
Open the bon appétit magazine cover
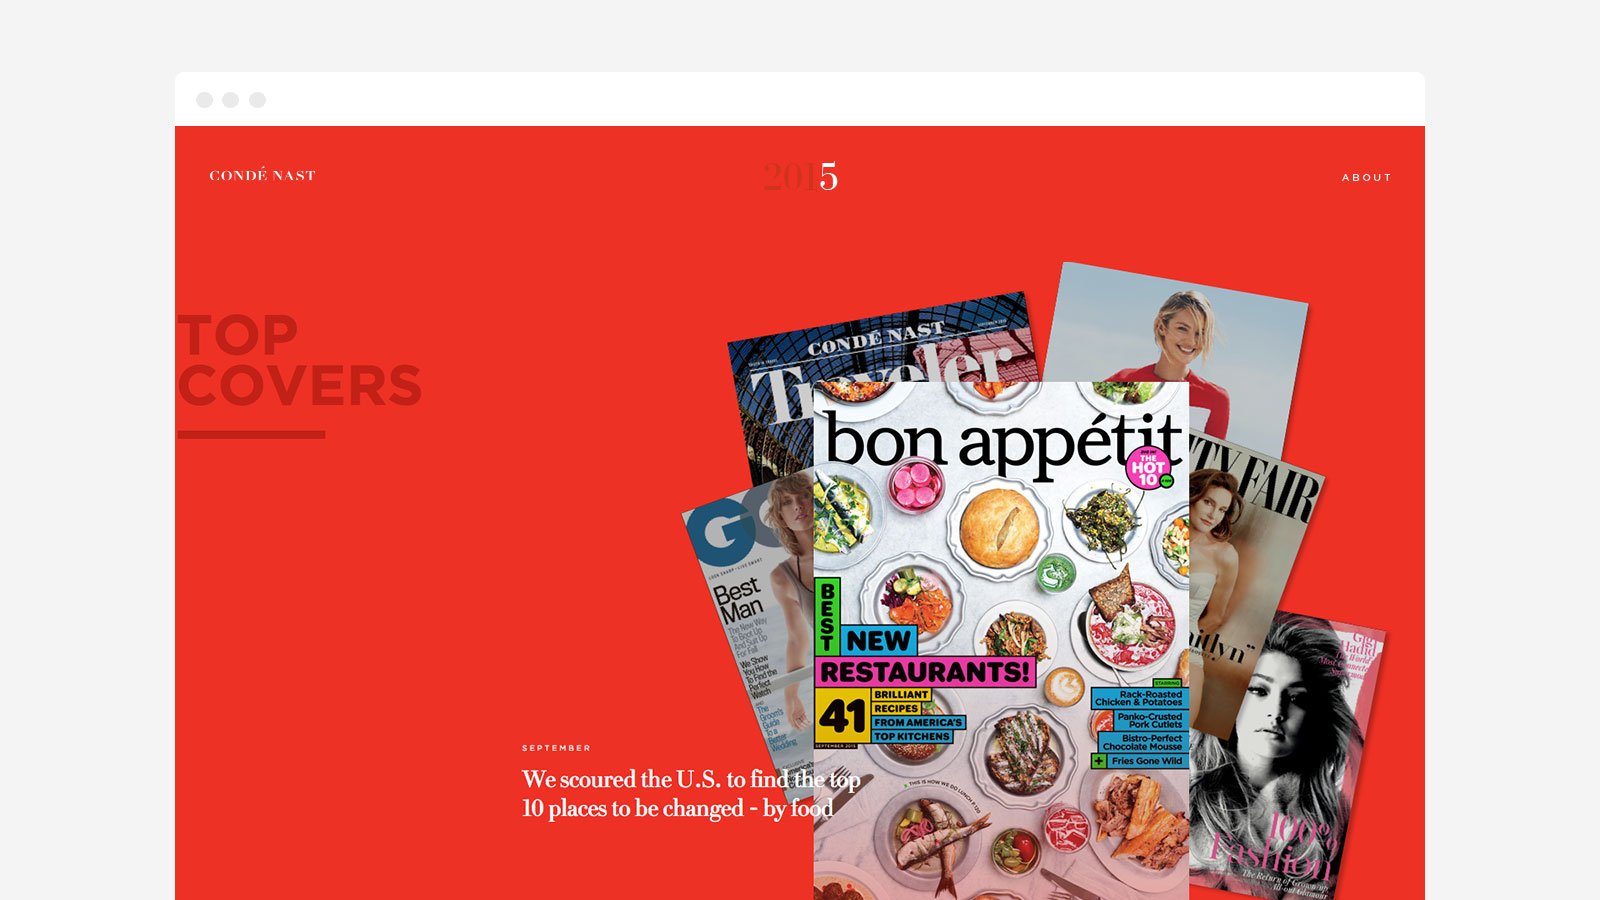[x=1001, y=640]
